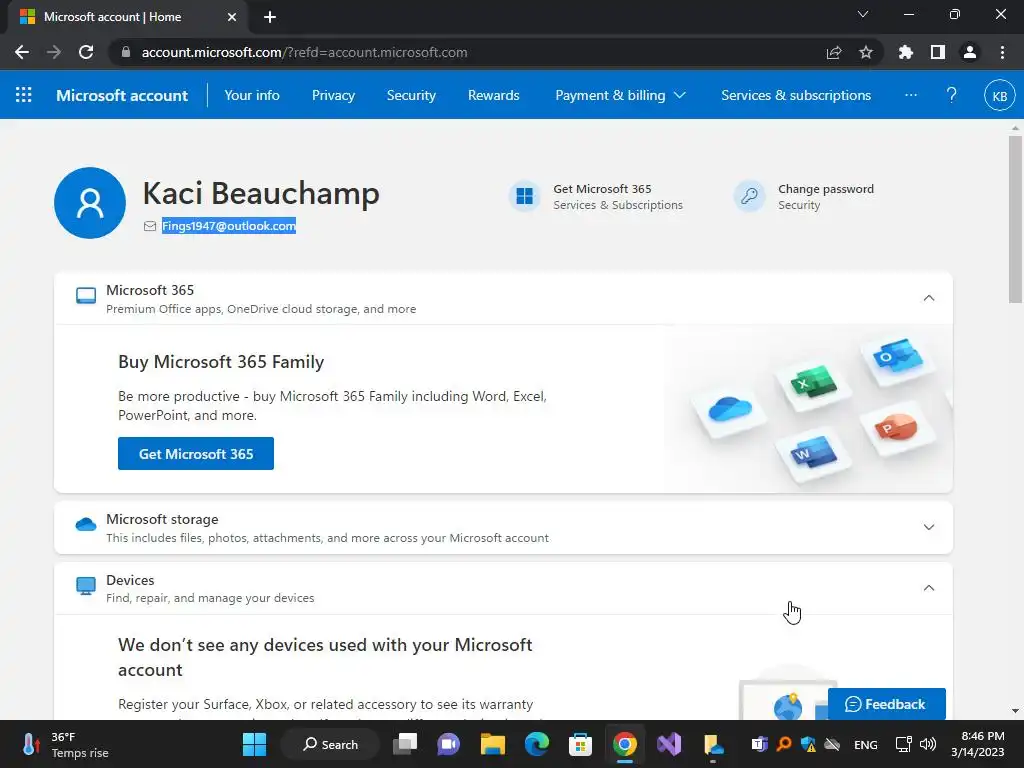Toggle the Chrome side panel icon
The height and width of the screenshot is (768, 1024).
(938, 52)
